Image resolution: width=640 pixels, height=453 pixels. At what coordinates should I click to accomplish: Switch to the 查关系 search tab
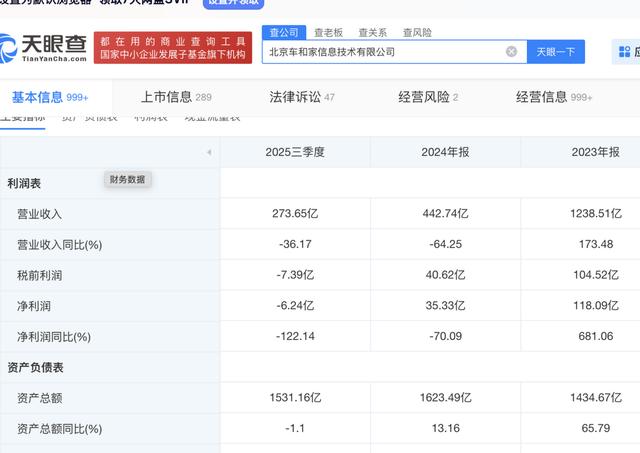pos(373,32)
